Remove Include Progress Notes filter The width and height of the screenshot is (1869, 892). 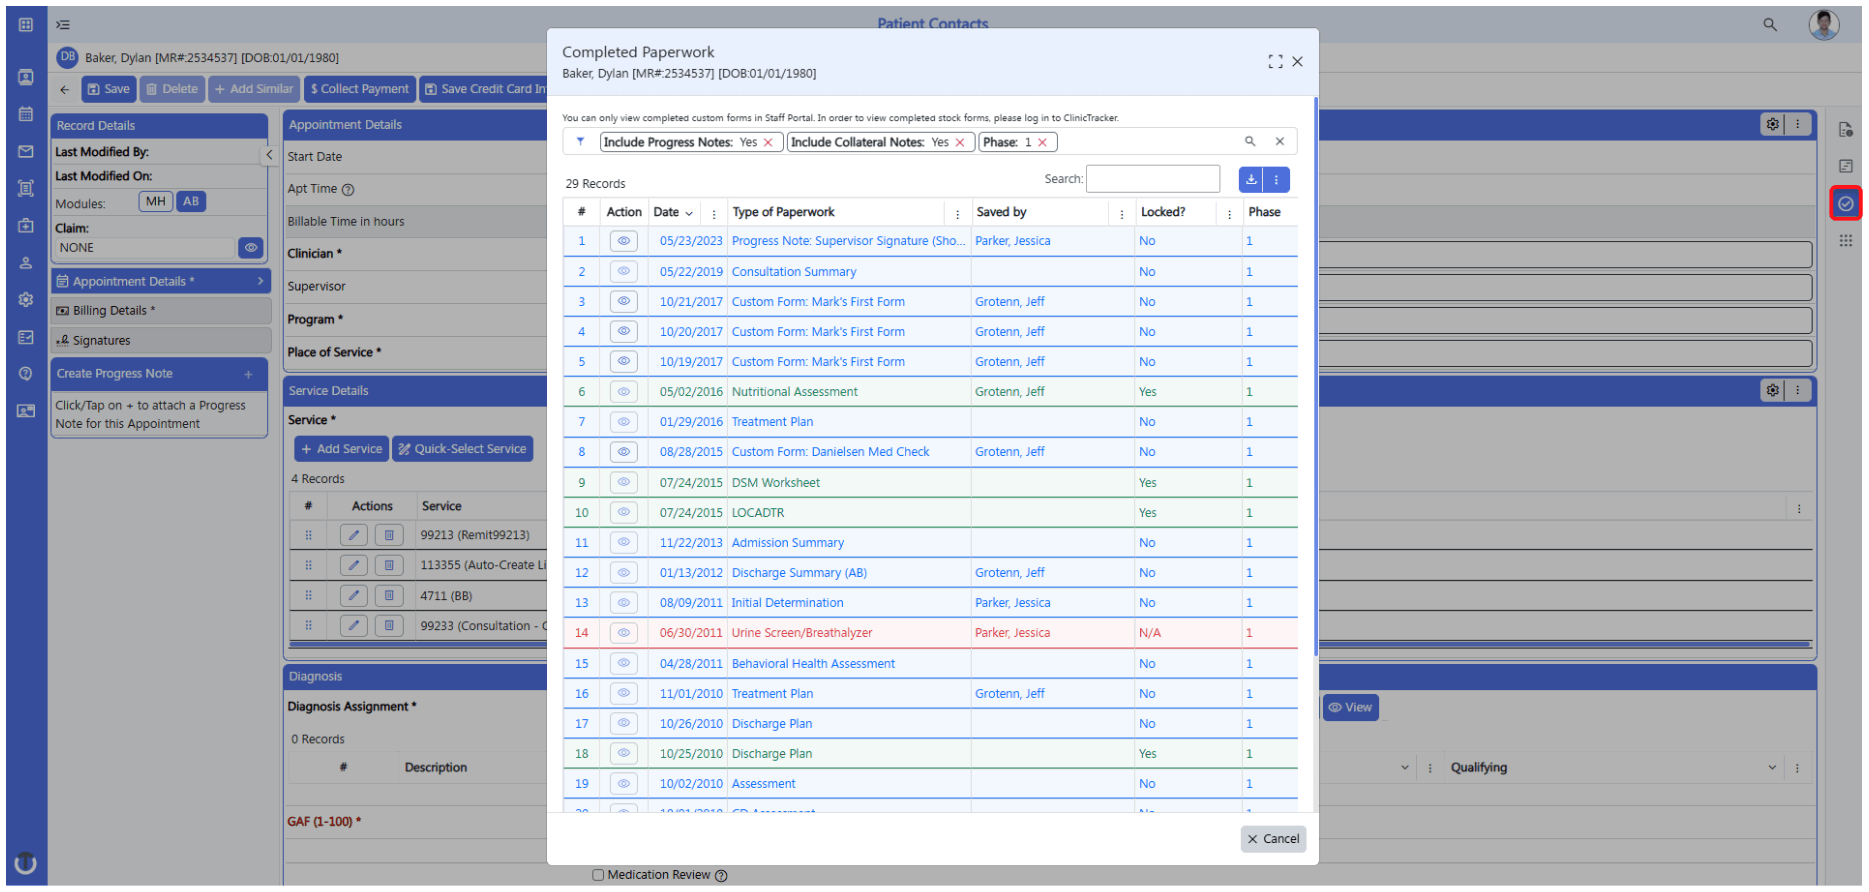(768, 143)
